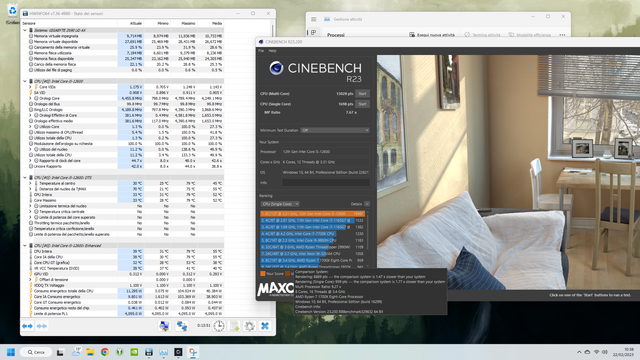Viewport: 640px width, 360px height.
Task: Expand Core VIDs sensor row
Action: pyautogui.click(x=30, y=87)
